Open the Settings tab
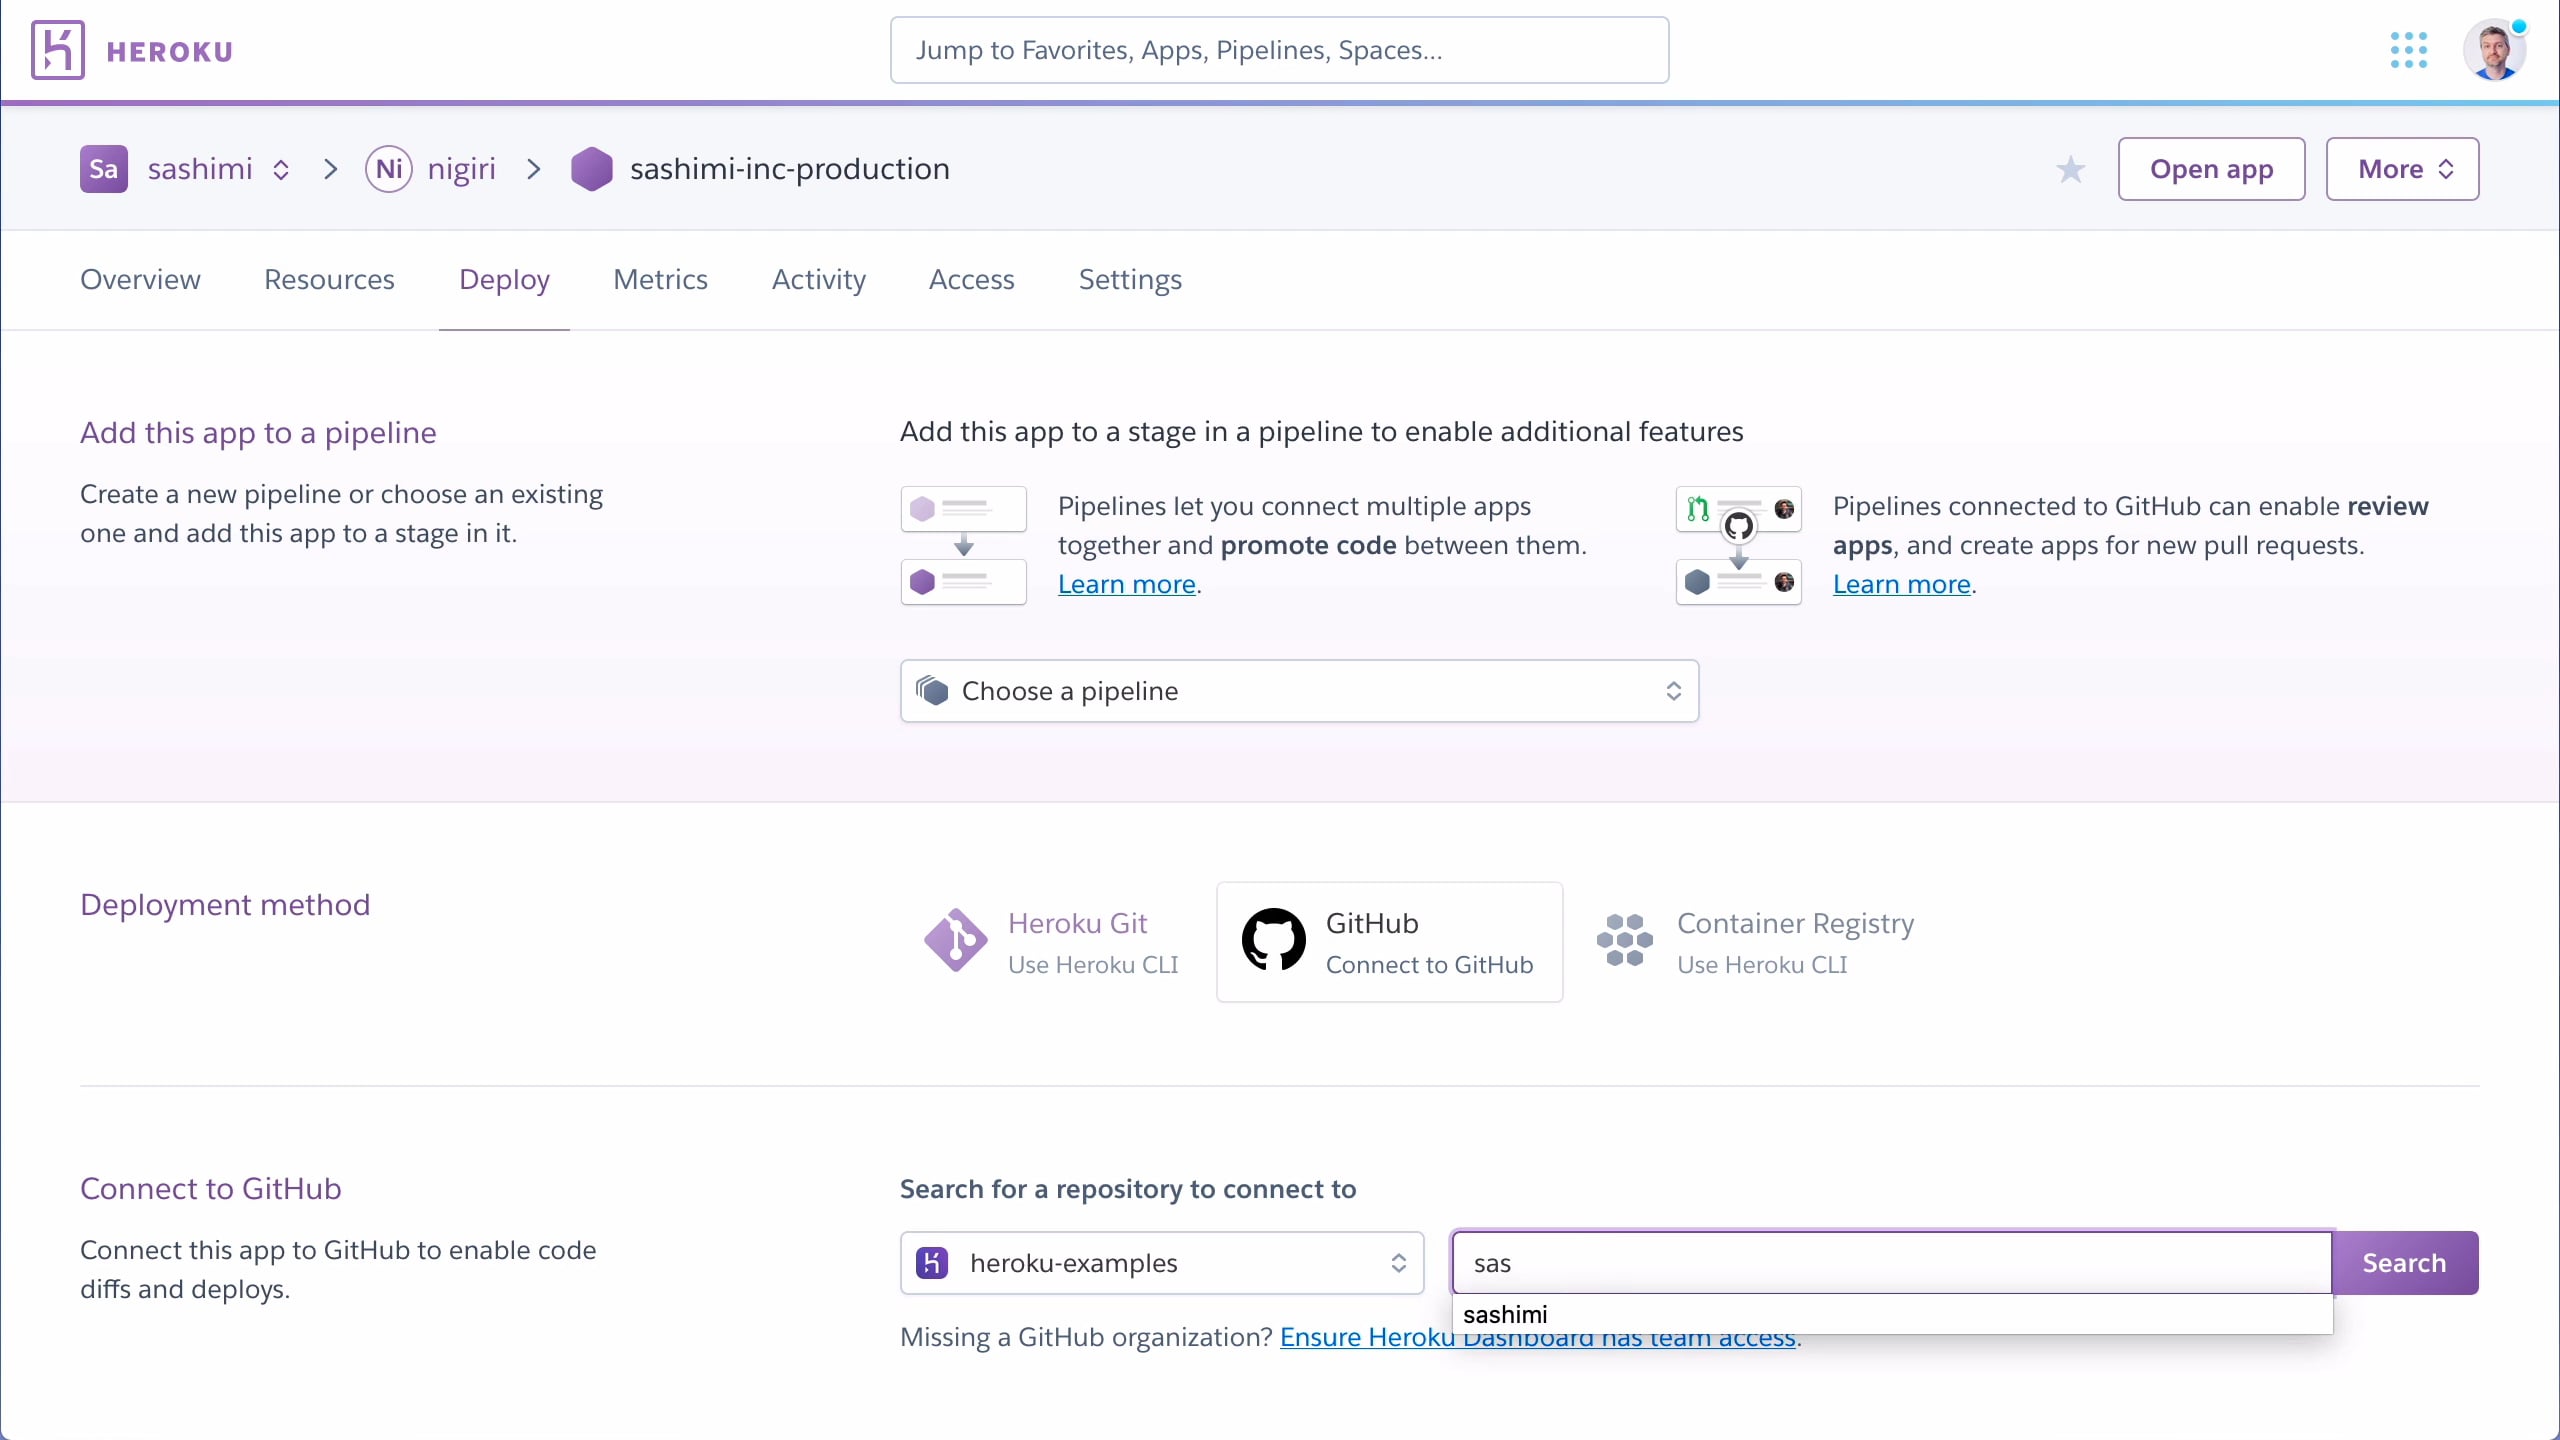Image resolution: width=2560 pixels, height=1440 pixels. [1130, 280]
